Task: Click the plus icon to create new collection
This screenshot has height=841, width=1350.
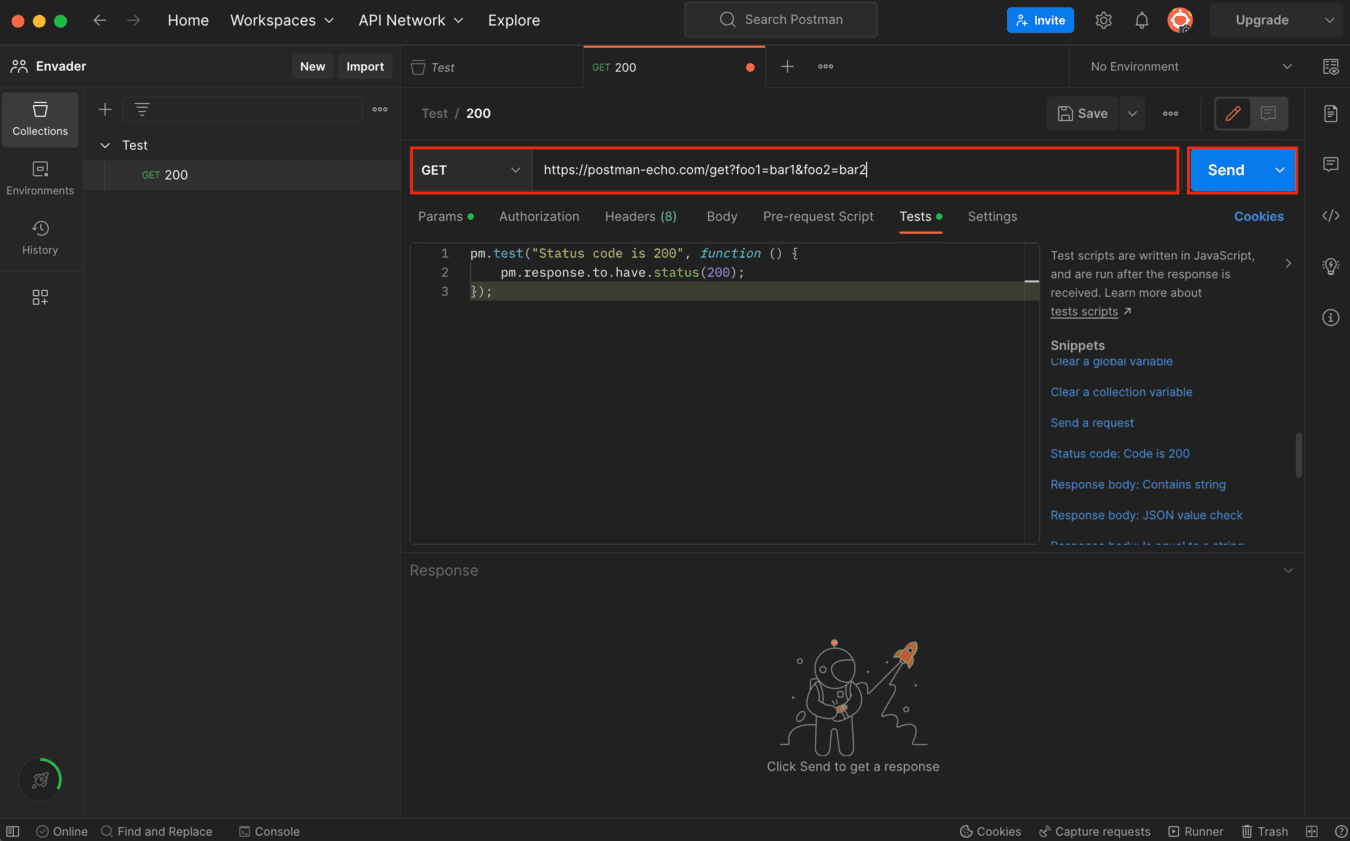Action: [x=104, y=109]
